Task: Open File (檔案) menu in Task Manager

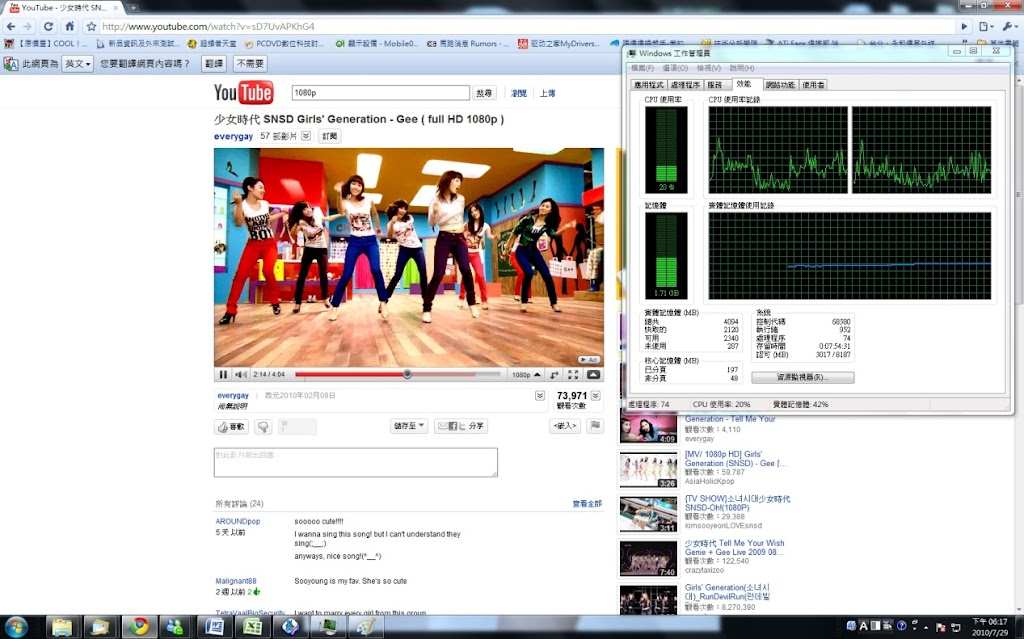Action: (642, 68)
